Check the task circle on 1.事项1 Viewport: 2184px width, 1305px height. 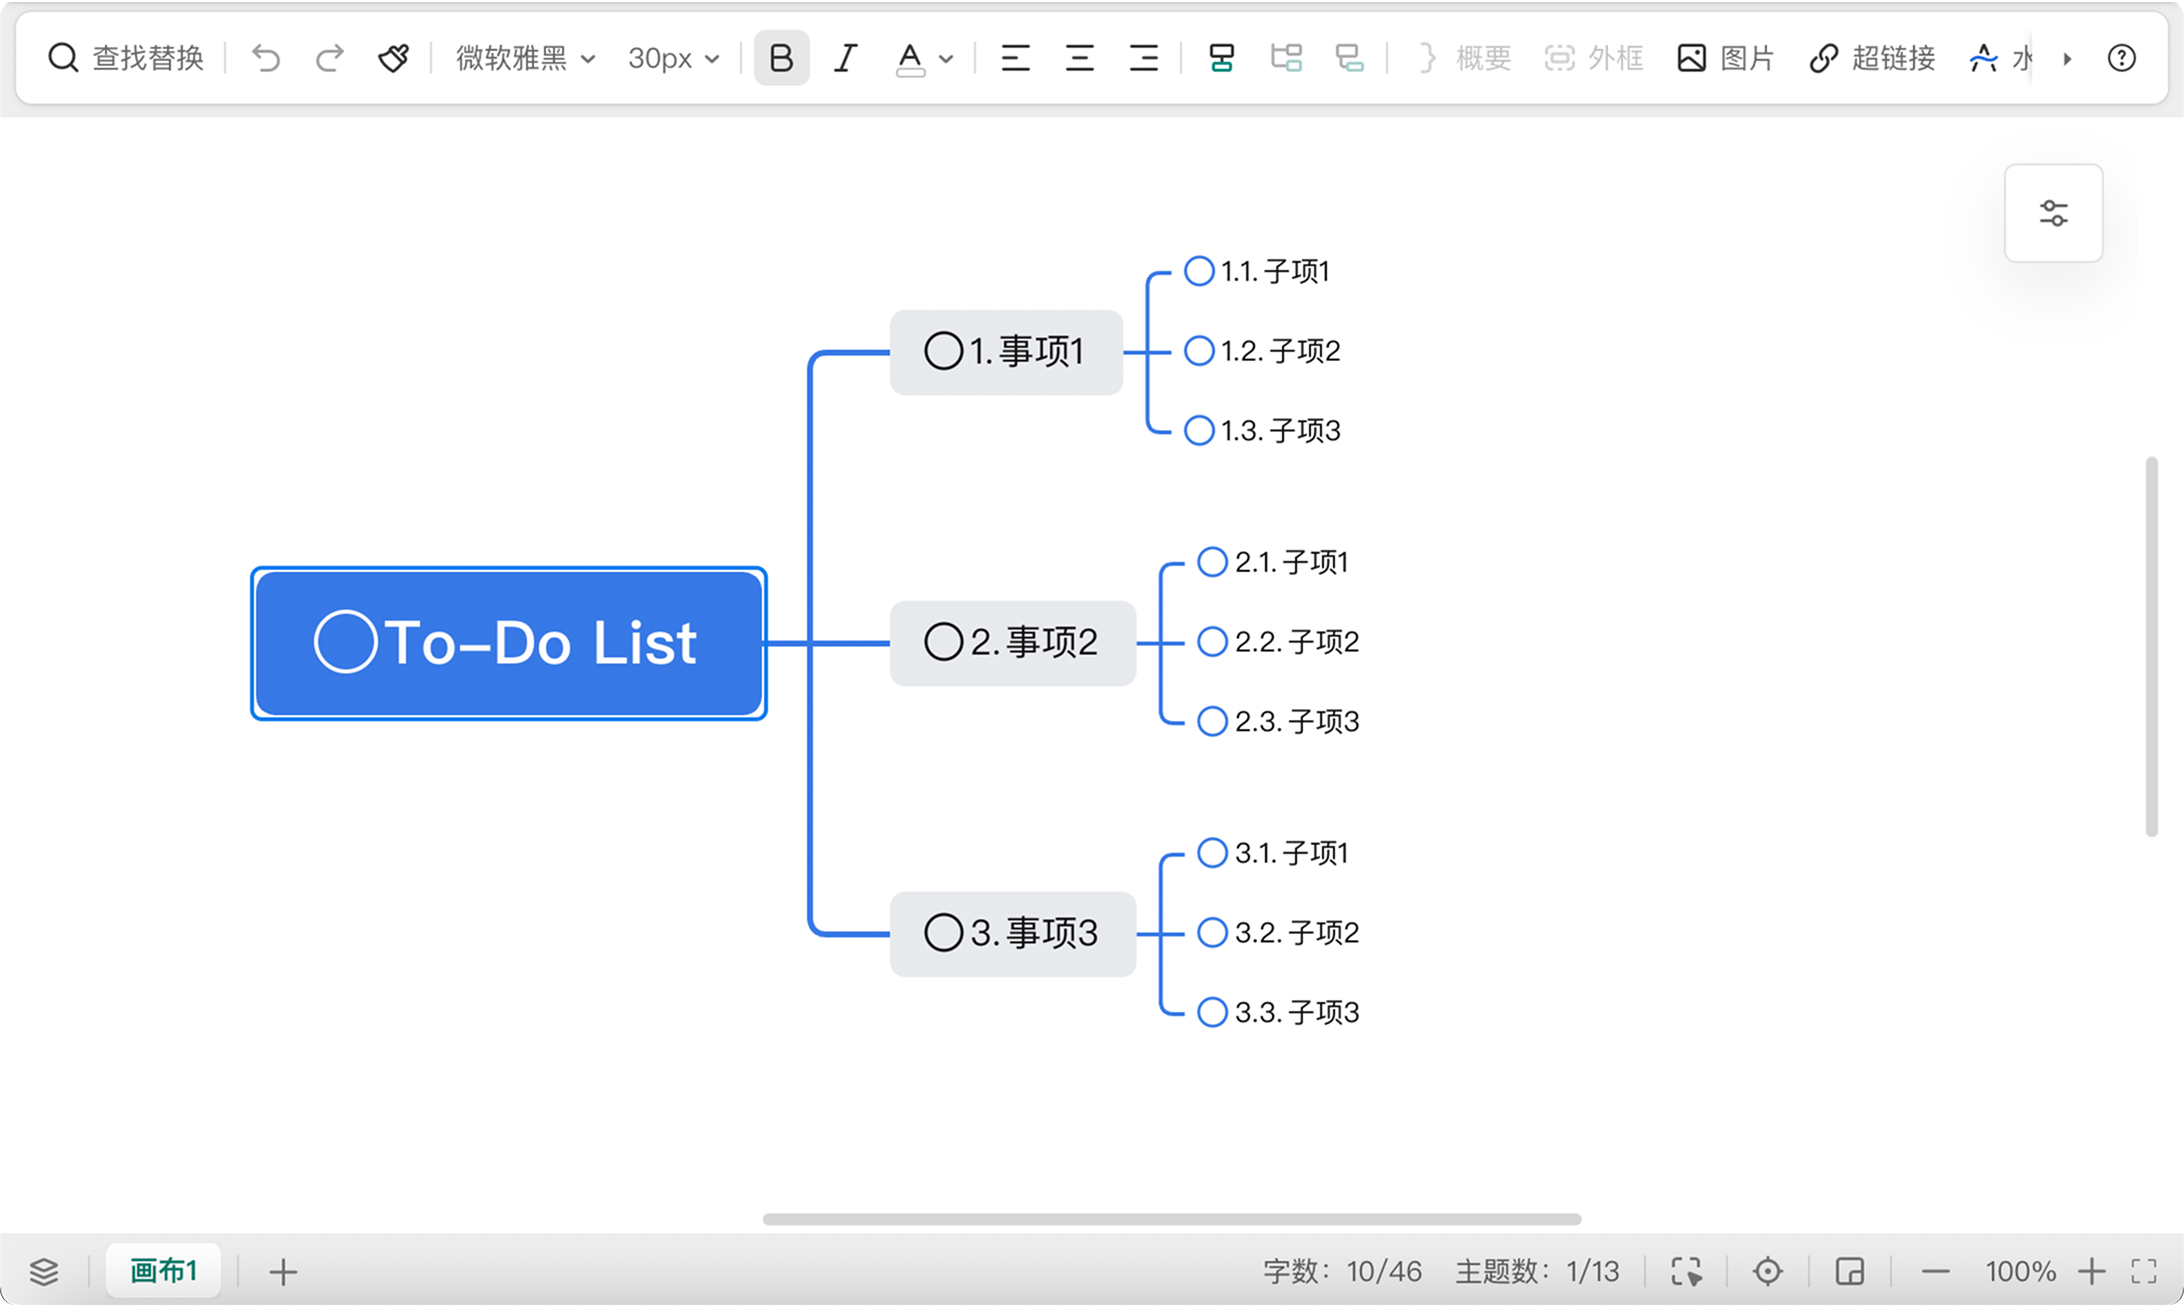943,351
